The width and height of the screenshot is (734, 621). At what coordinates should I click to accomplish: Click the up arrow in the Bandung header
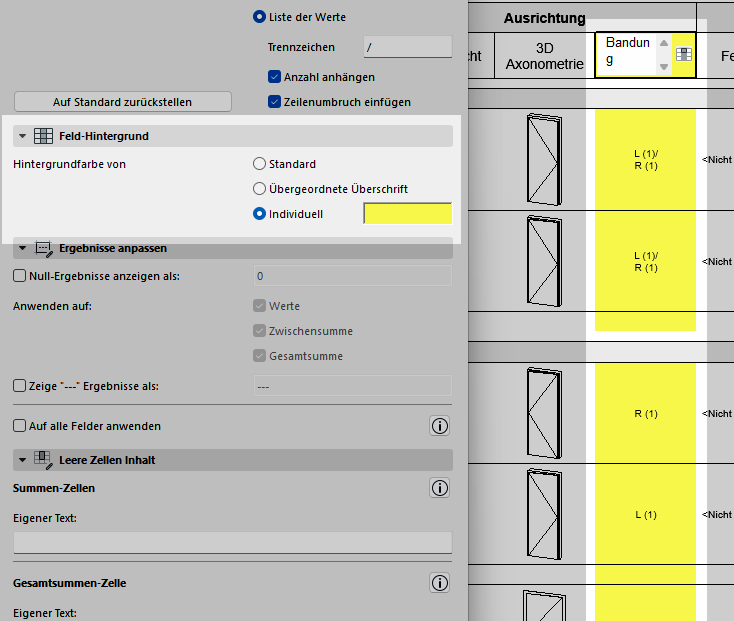click(x=663, y=44)
